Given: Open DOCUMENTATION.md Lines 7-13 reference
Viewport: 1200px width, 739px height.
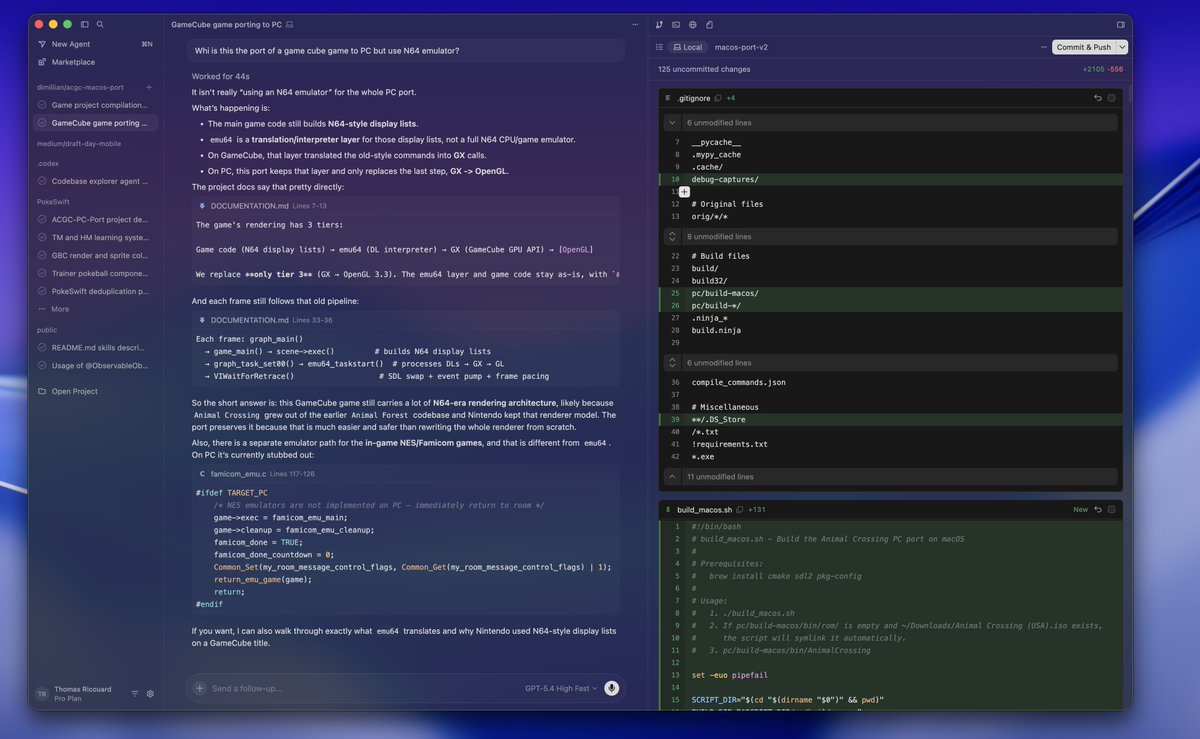Looking at the screenshot, I should [263, 205].
